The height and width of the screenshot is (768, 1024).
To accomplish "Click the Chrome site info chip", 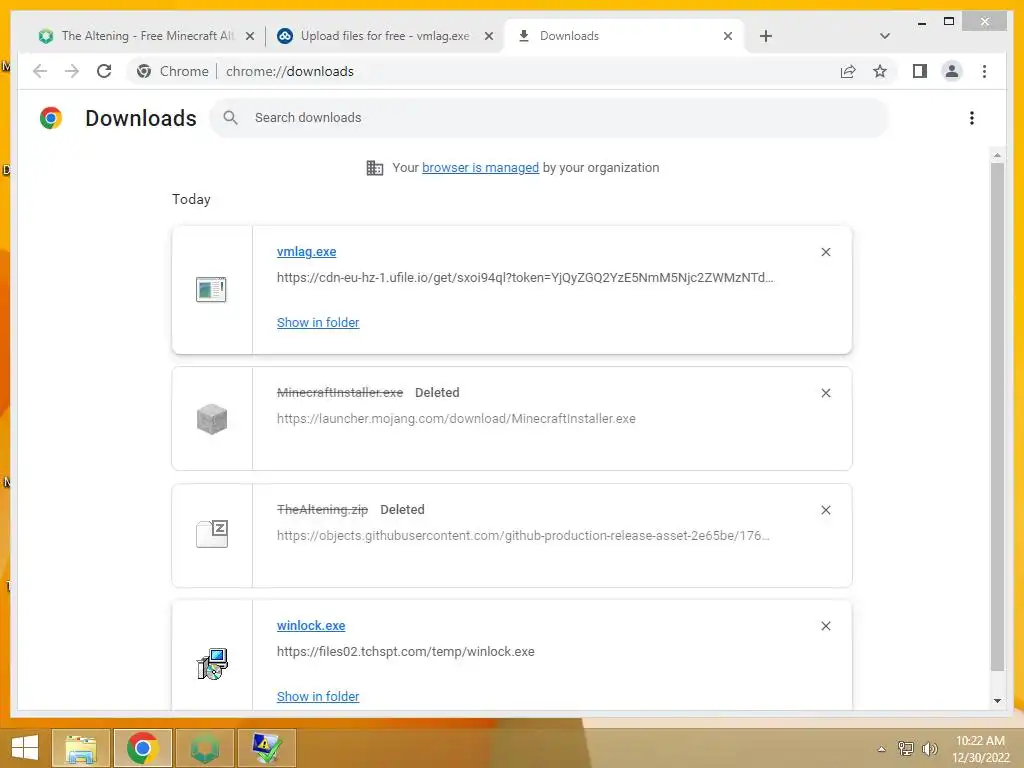I will click(173, 71).
